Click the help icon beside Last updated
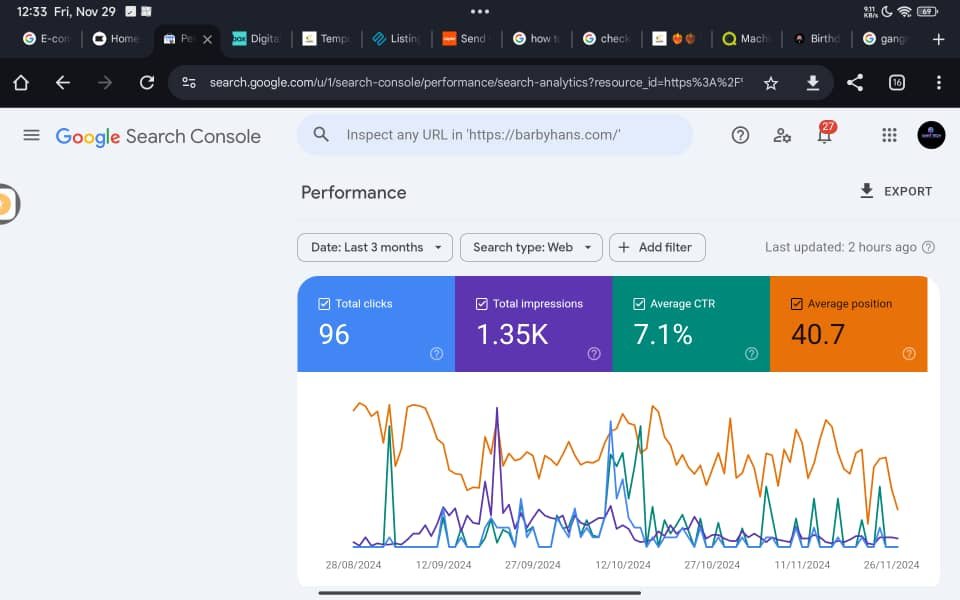Screen dimensions: 960x600 click(x=928, y=247)
